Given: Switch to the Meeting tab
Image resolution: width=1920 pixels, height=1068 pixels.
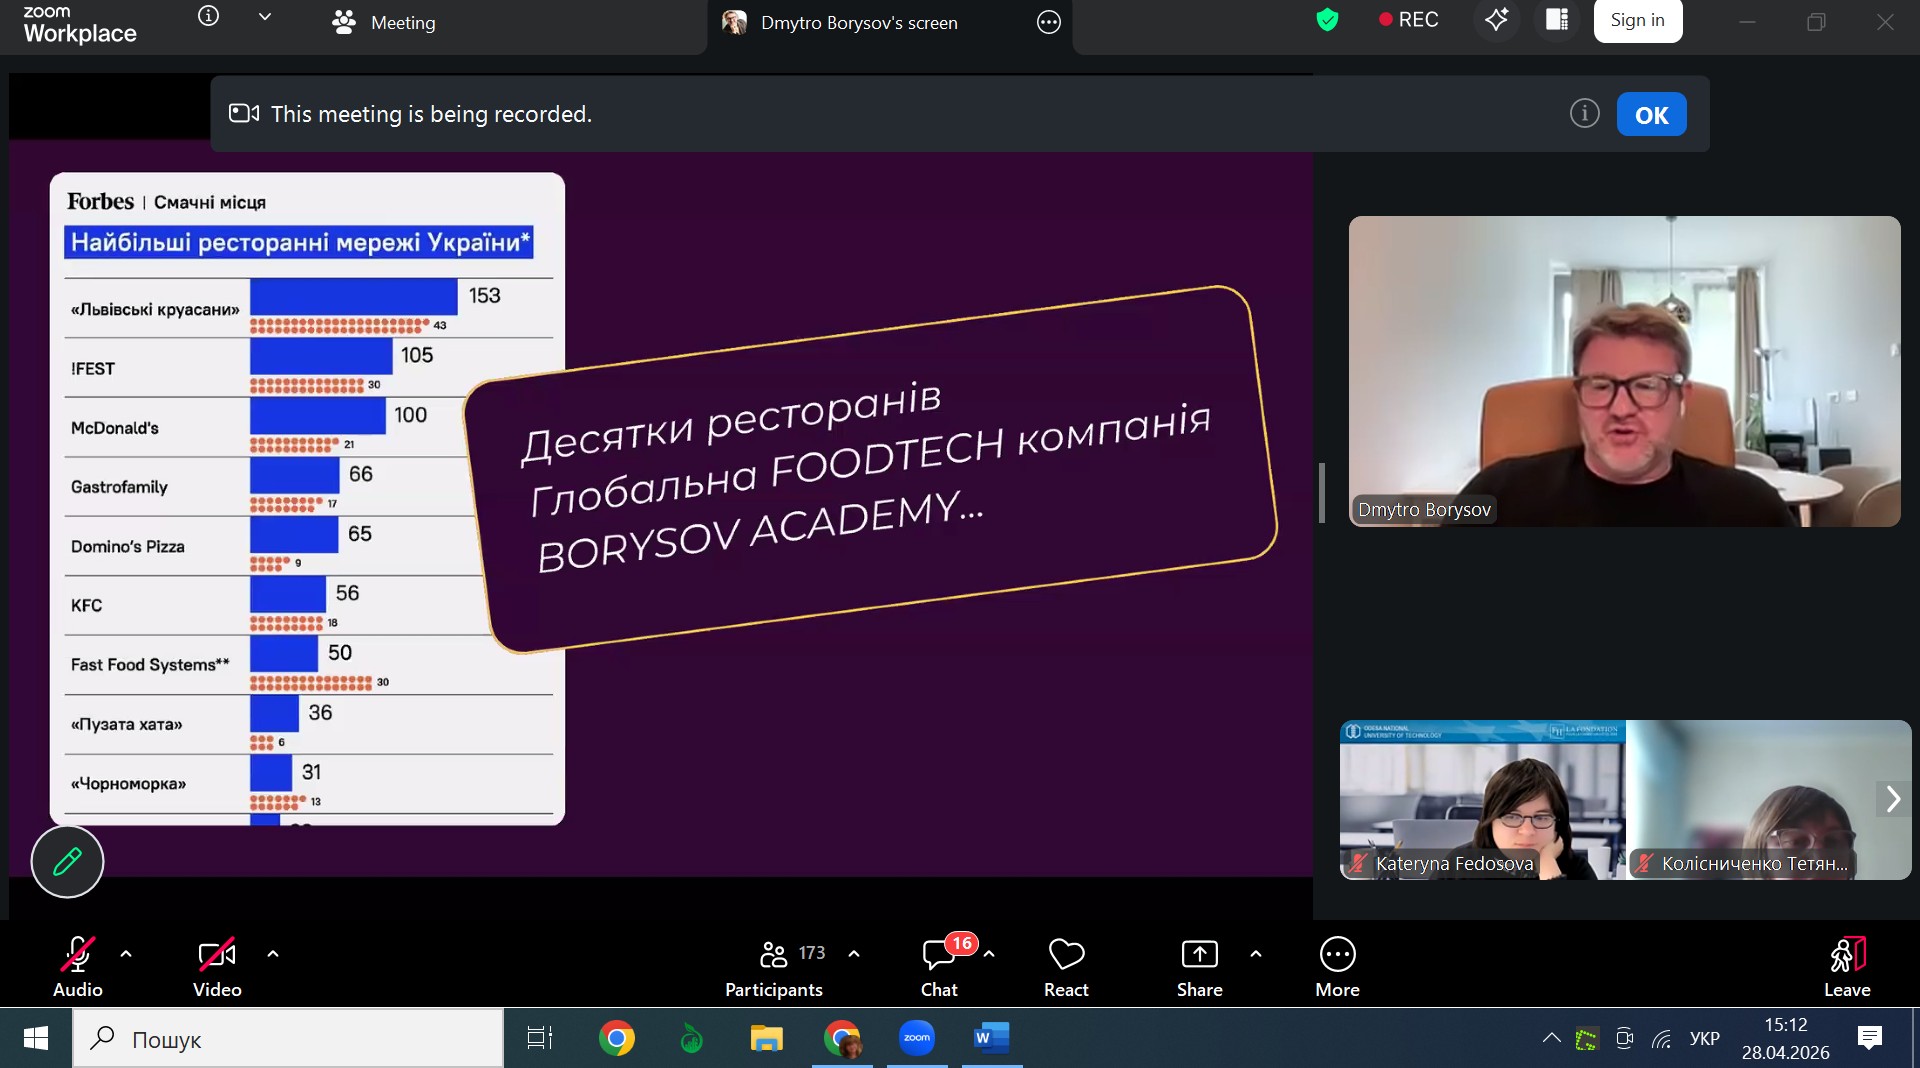Looking at the screenshot, I should [x=384, y=22].
